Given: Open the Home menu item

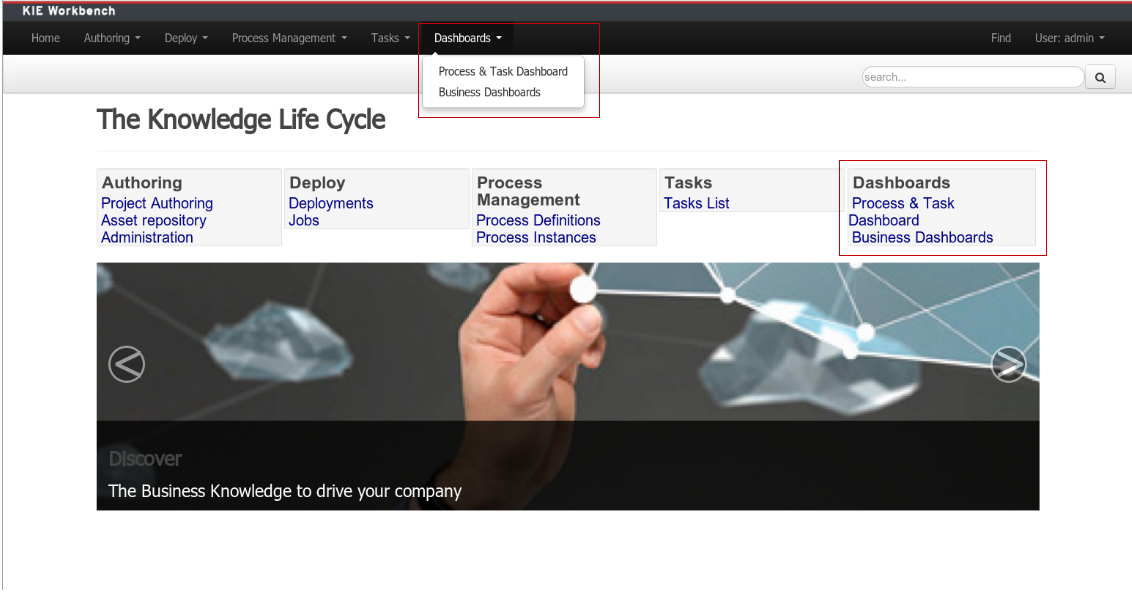Looking at the screenshot, I should (x=45, y=38).
